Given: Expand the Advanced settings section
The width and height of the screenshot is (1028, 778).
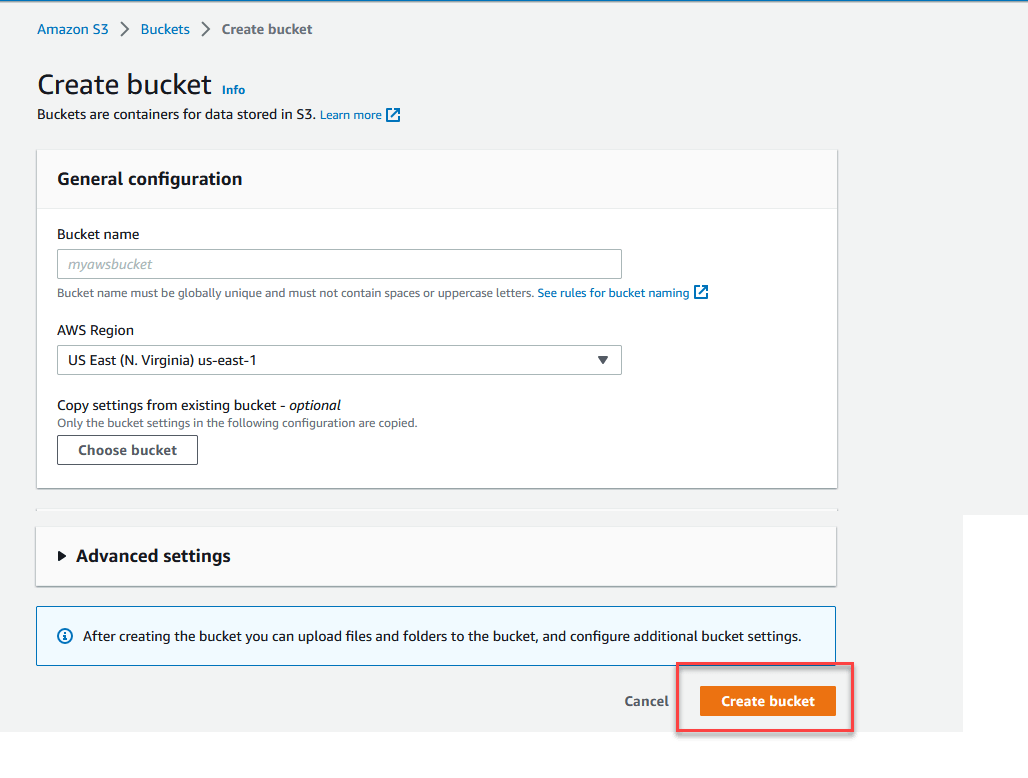Looking at the screenshot, I should point(153,556).
